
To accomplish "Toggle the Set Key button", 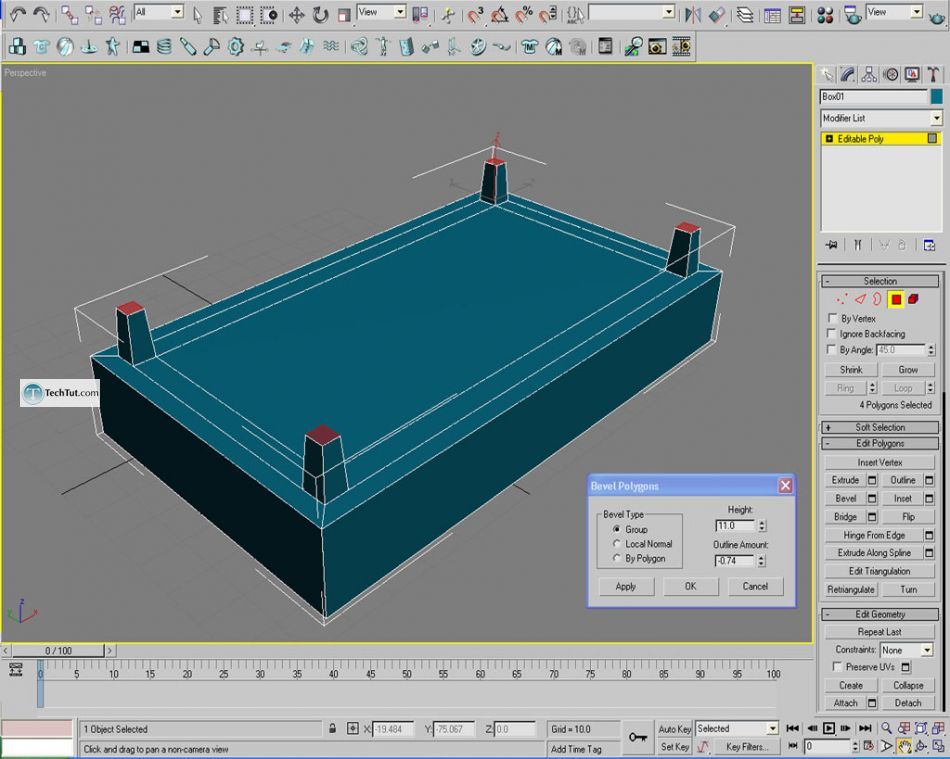I will pos(674,747).
